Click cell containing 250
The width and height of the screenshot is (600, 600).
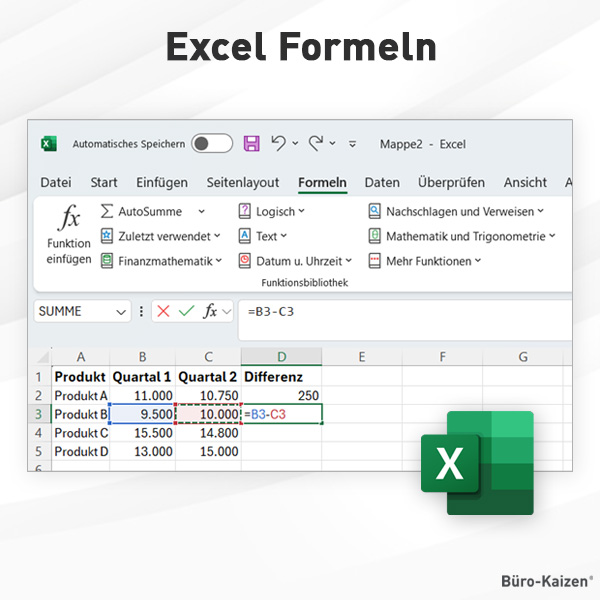pos(282,395)
